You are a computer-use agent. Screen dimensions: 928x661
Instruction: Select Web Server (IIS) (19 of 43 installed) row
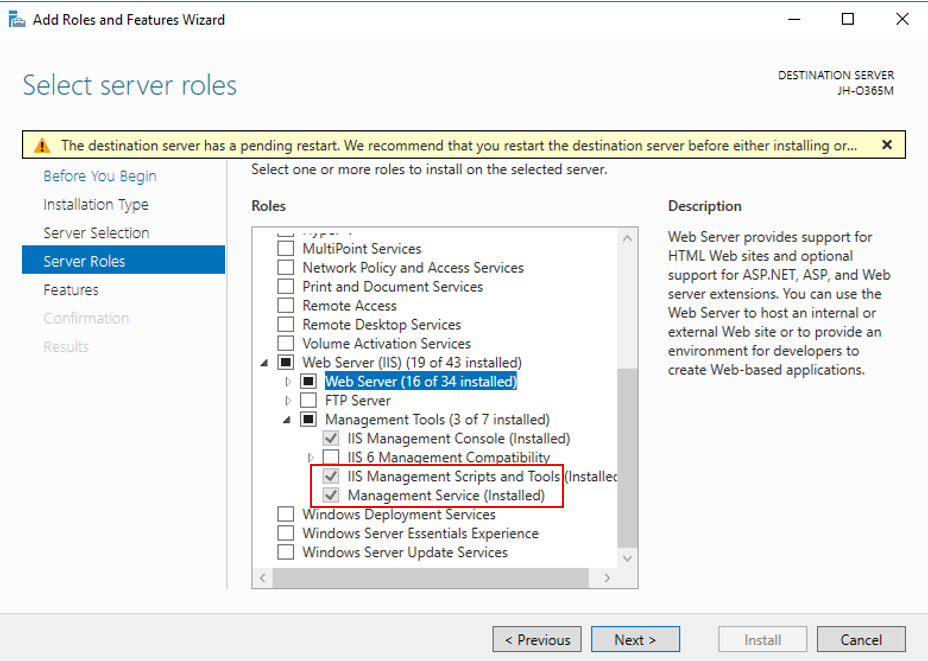[412, 362]
